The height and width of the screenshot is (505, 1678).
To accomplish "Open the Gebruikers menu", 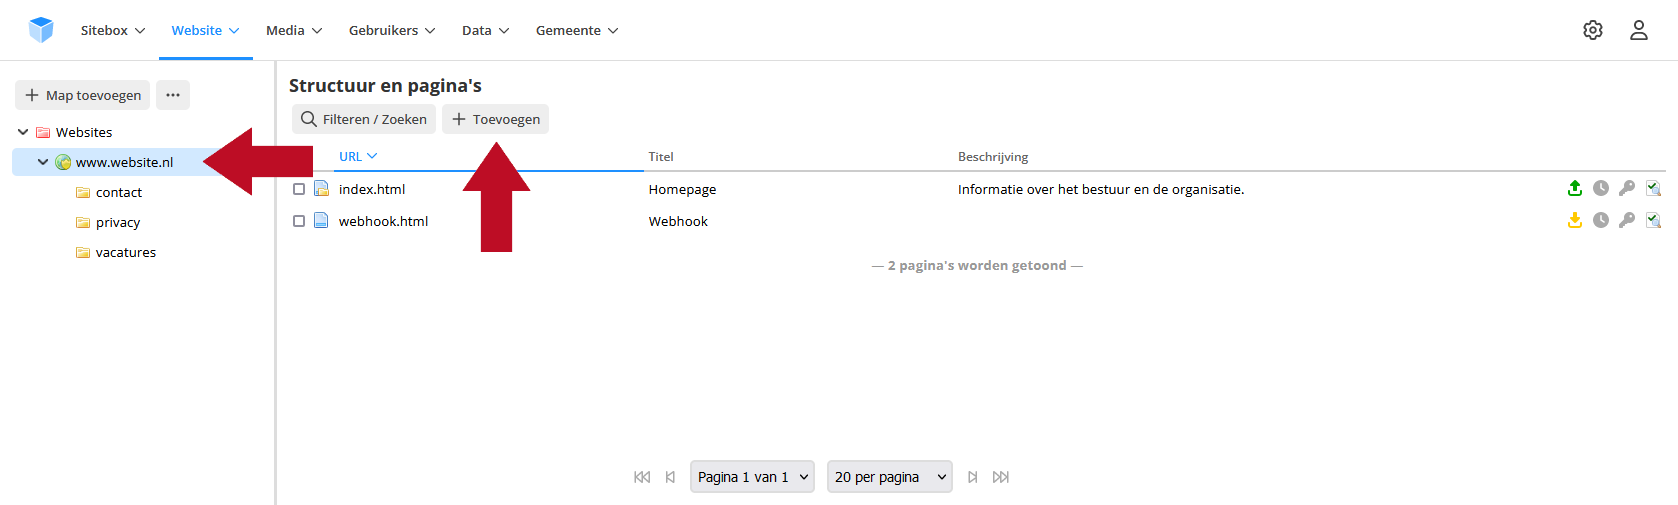I will (x=392, y=30).
